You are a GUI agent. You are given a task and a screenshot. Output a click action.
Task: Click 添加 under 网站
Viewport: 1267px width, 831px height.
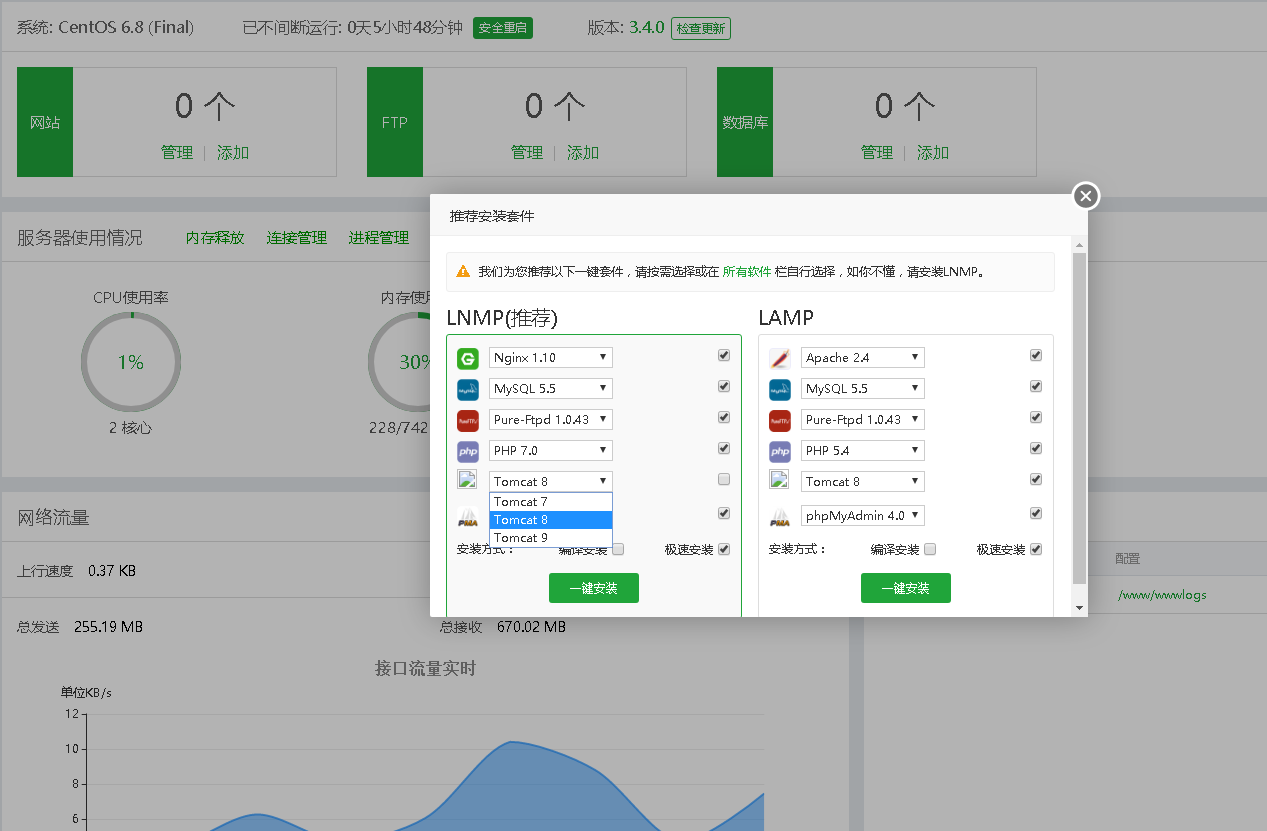click(x=233, y=153)
